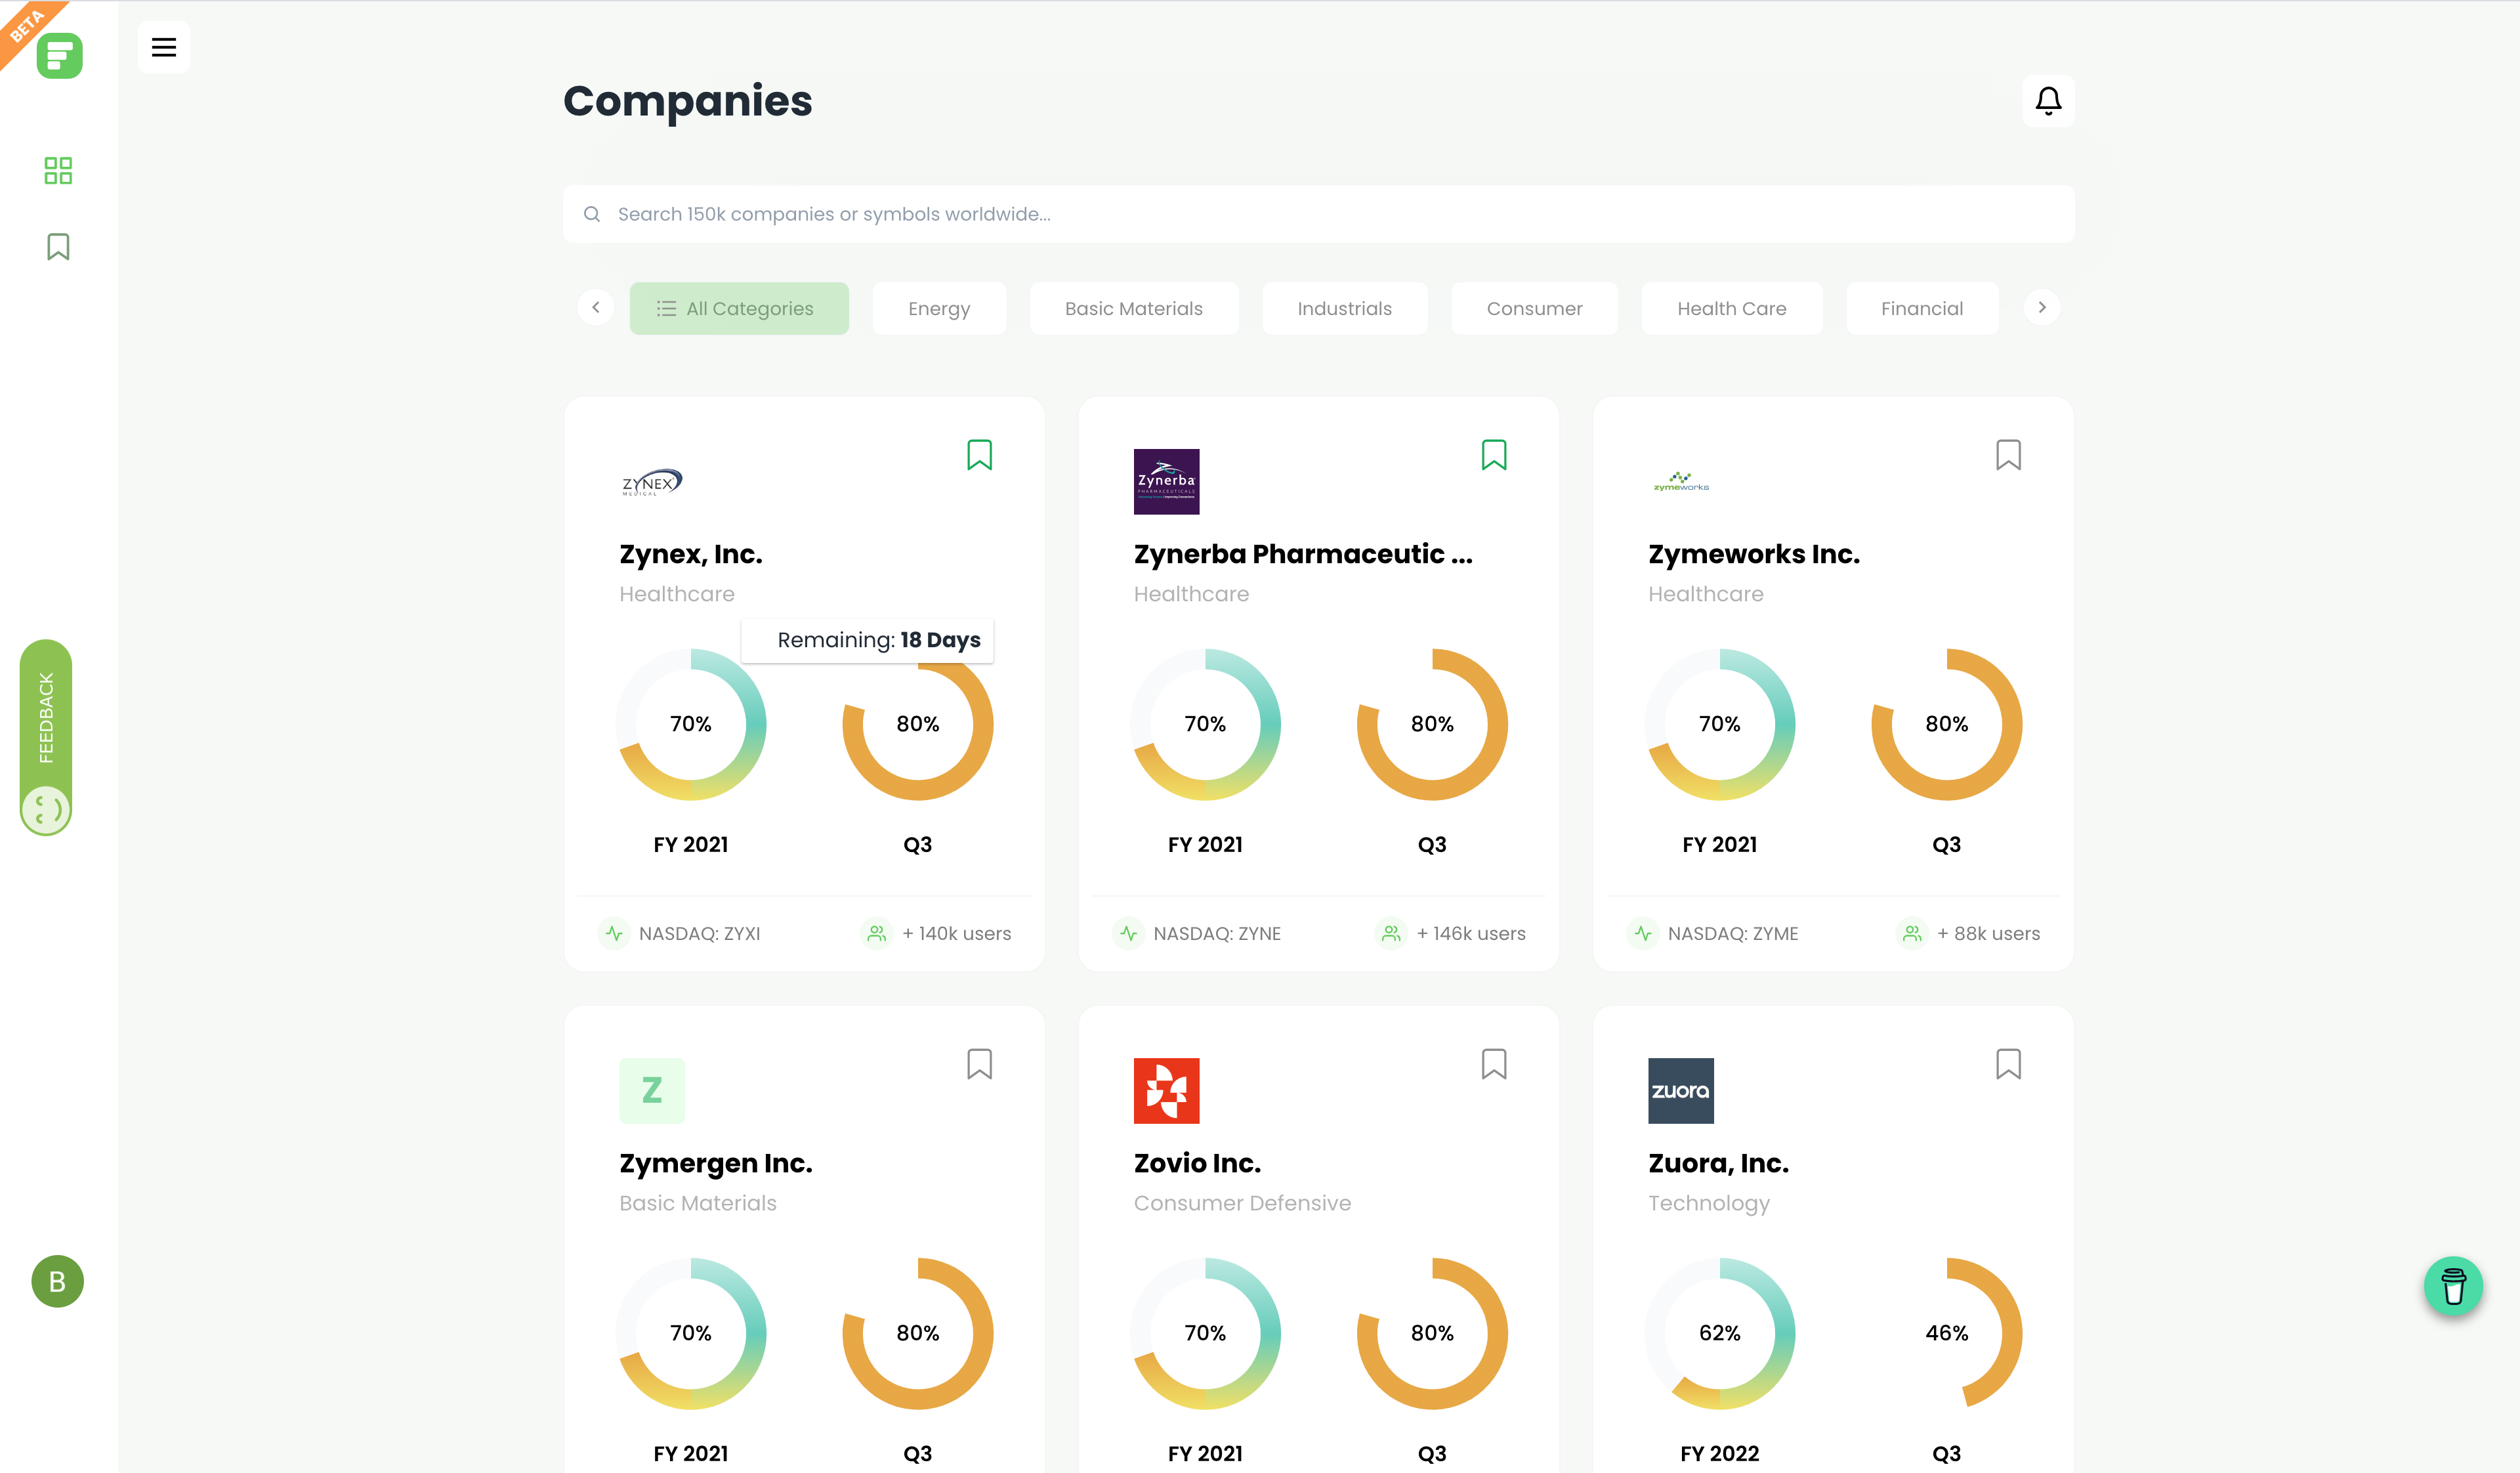Click the company search field
This screenshot has height=1473, width=2520.
tap(1318, 213)
